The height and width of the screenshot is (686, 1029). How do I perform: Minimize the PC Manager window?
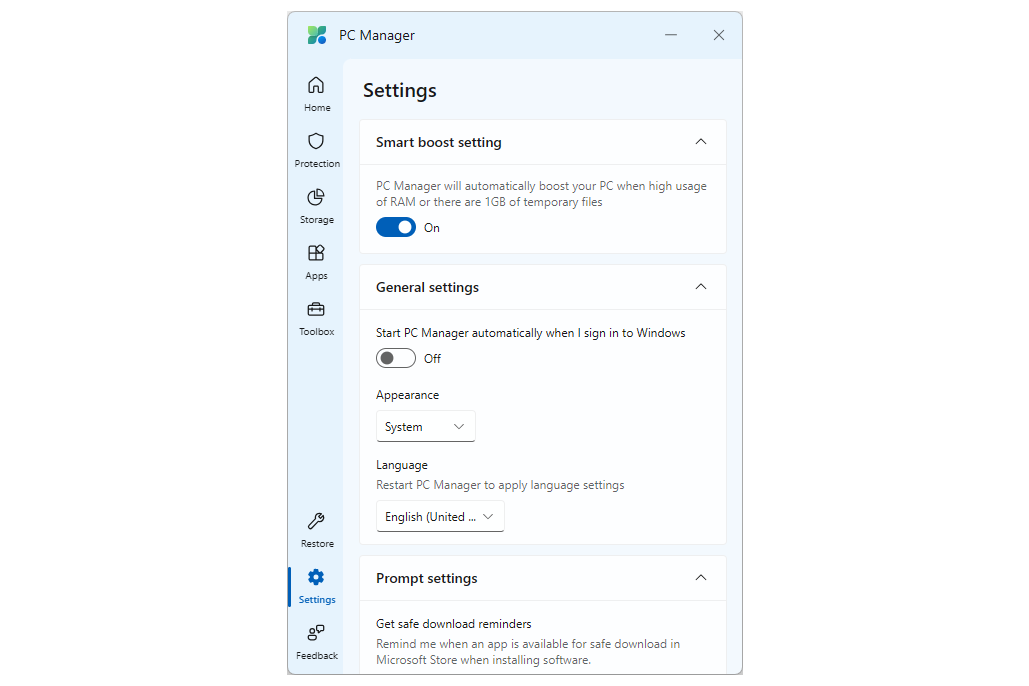671,35
